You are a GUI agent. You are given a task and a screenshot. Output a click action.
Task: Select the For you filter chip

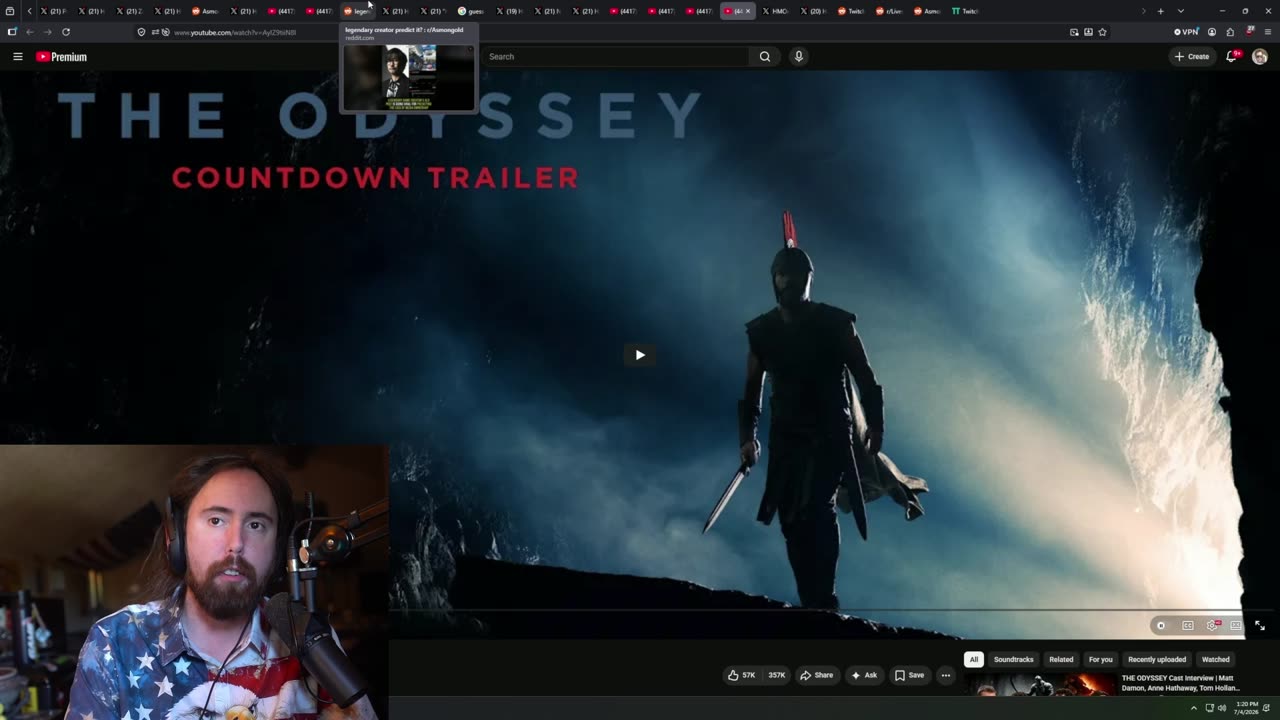[x=1100, y=660]
